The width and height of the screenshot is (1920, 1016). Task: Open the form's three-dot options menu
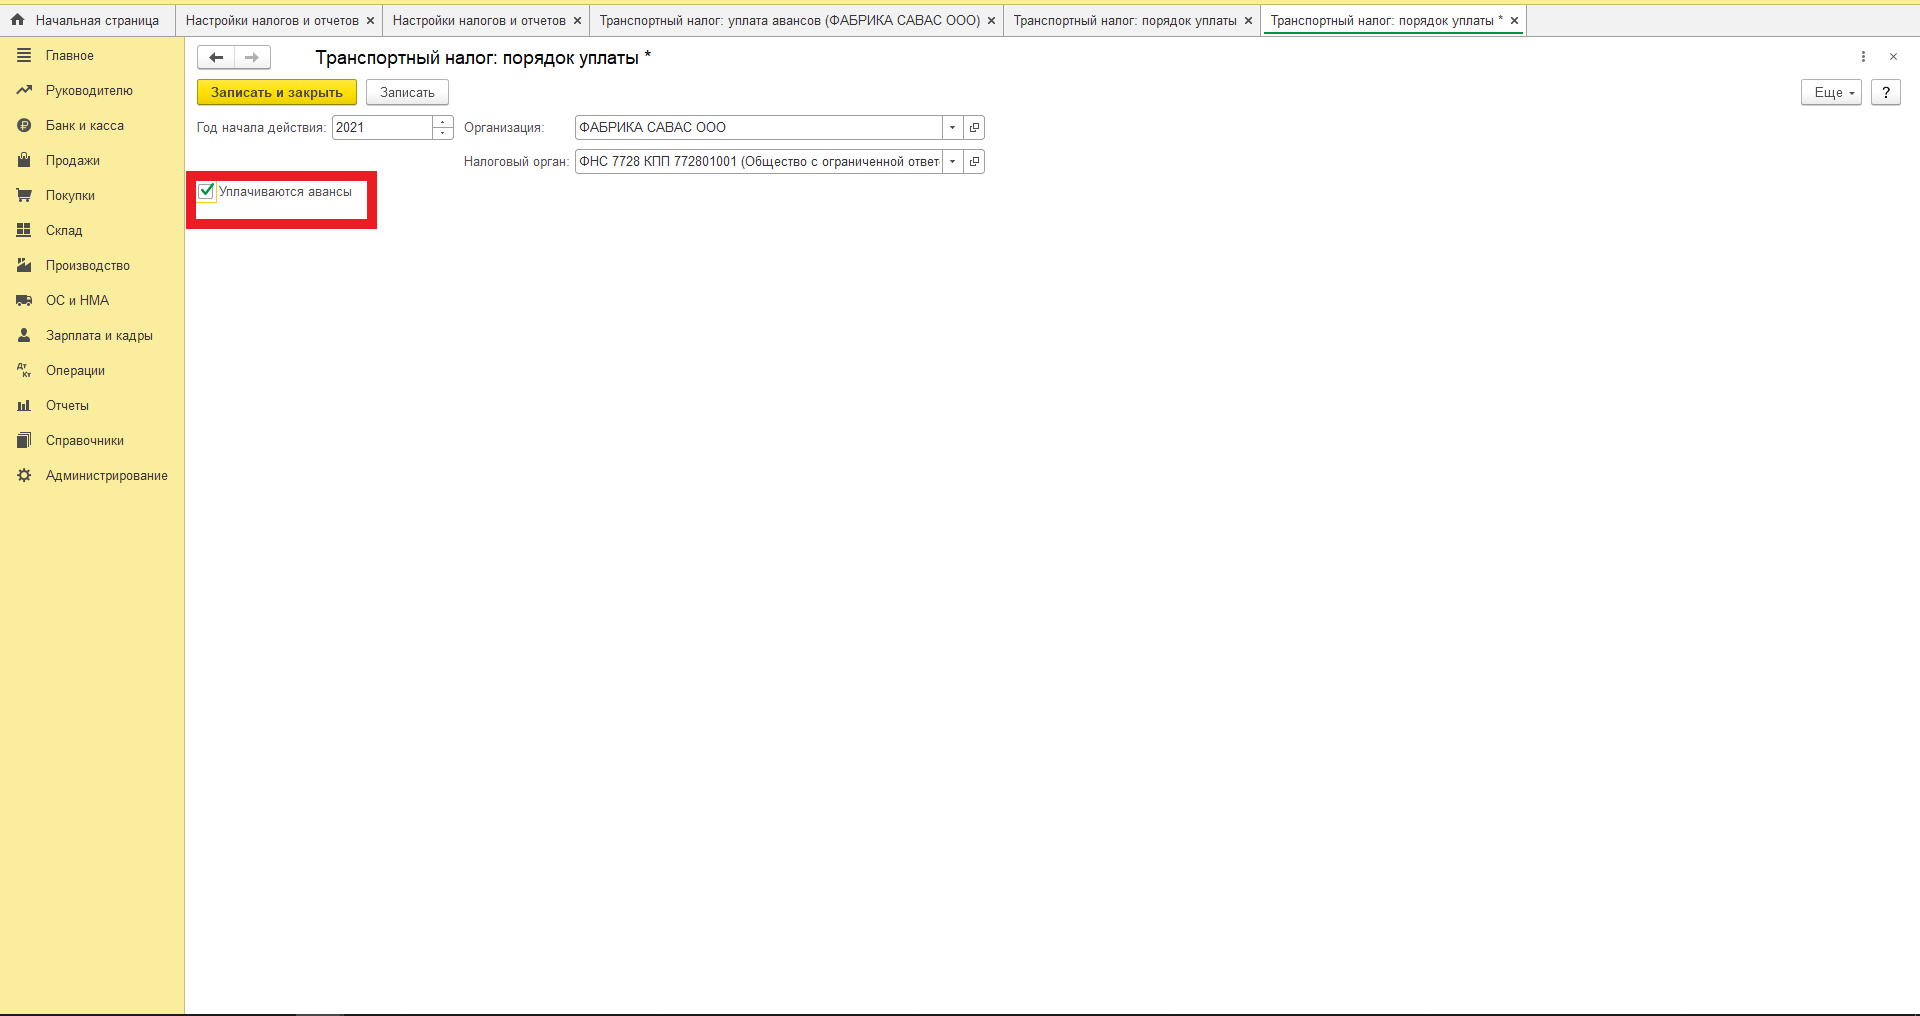pyautogui.click(x=1863, y=57)
